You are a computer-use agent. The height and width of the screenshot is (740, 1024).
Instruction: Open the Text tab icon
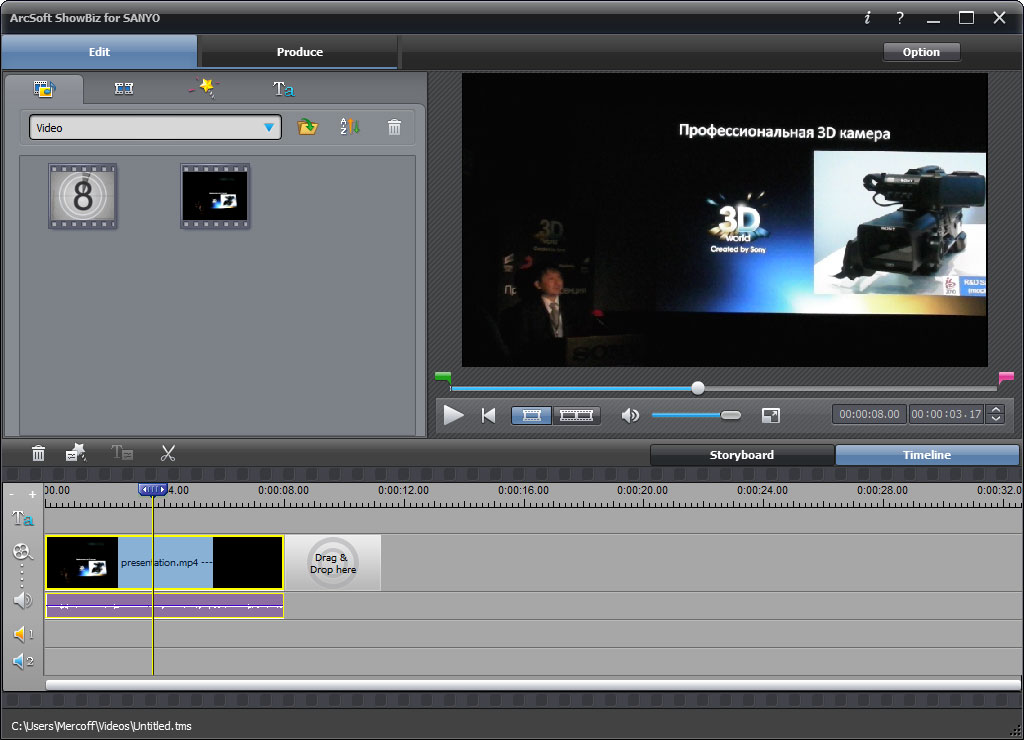tap(283, 89)
